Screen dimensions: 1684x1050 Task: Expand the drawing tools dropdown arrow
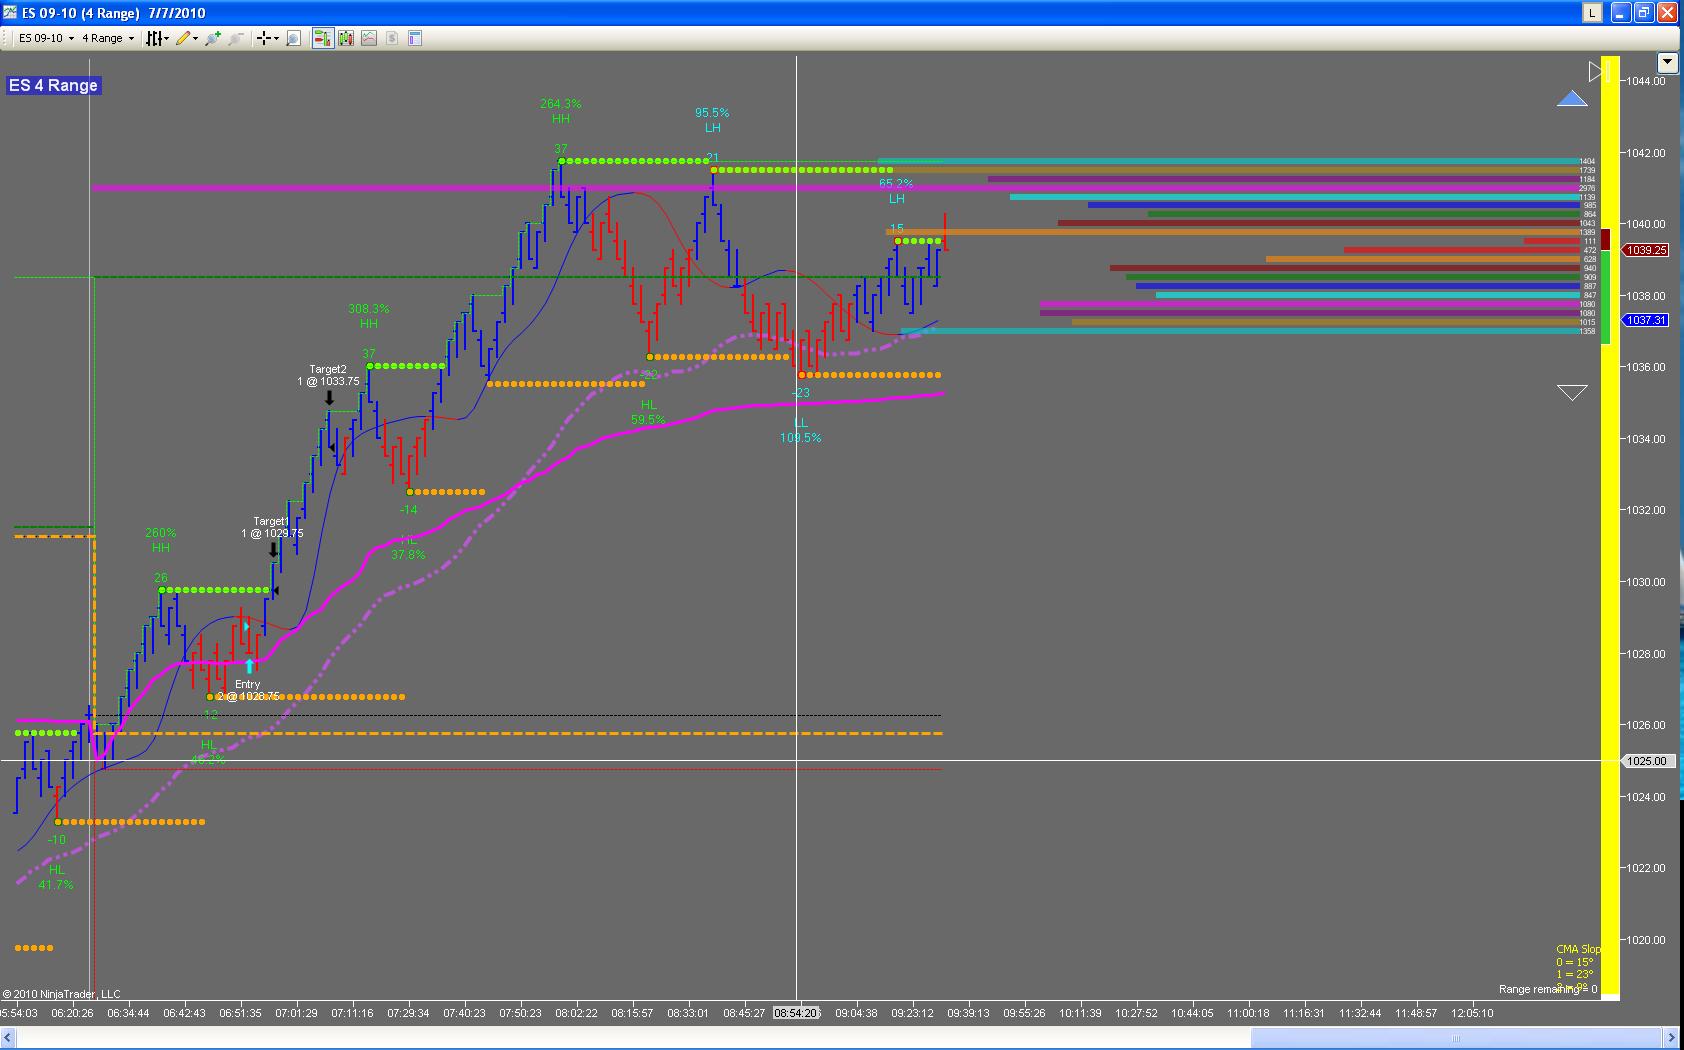point(195,38)
